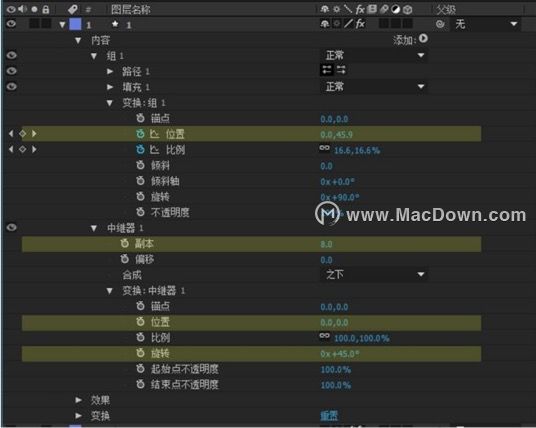Click the parent pick whip icon
This screenshot has height=428, width=536.
(440, 24)
